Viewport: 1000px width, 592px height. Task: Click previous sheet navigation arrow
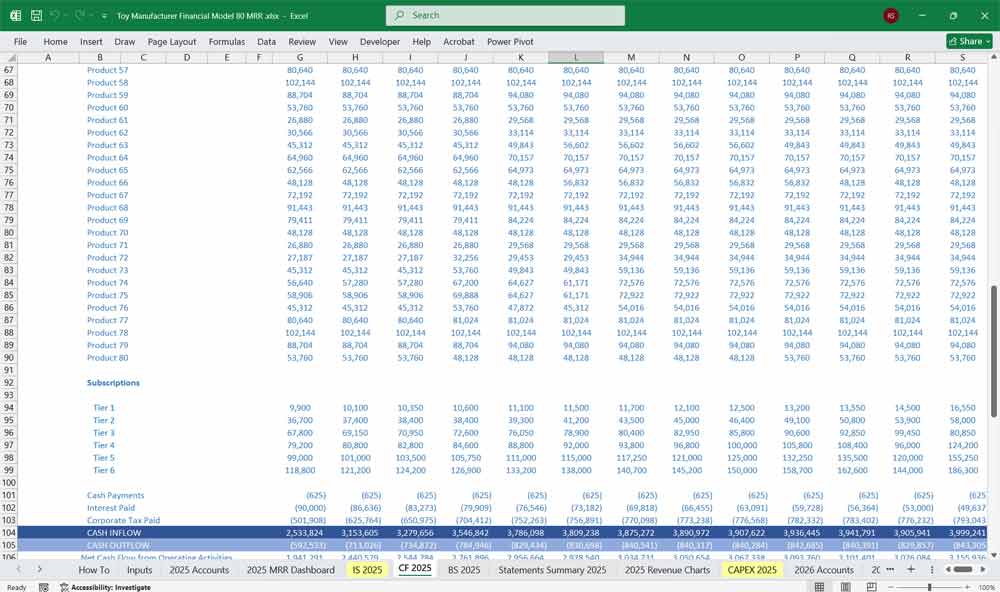(18, 569)
